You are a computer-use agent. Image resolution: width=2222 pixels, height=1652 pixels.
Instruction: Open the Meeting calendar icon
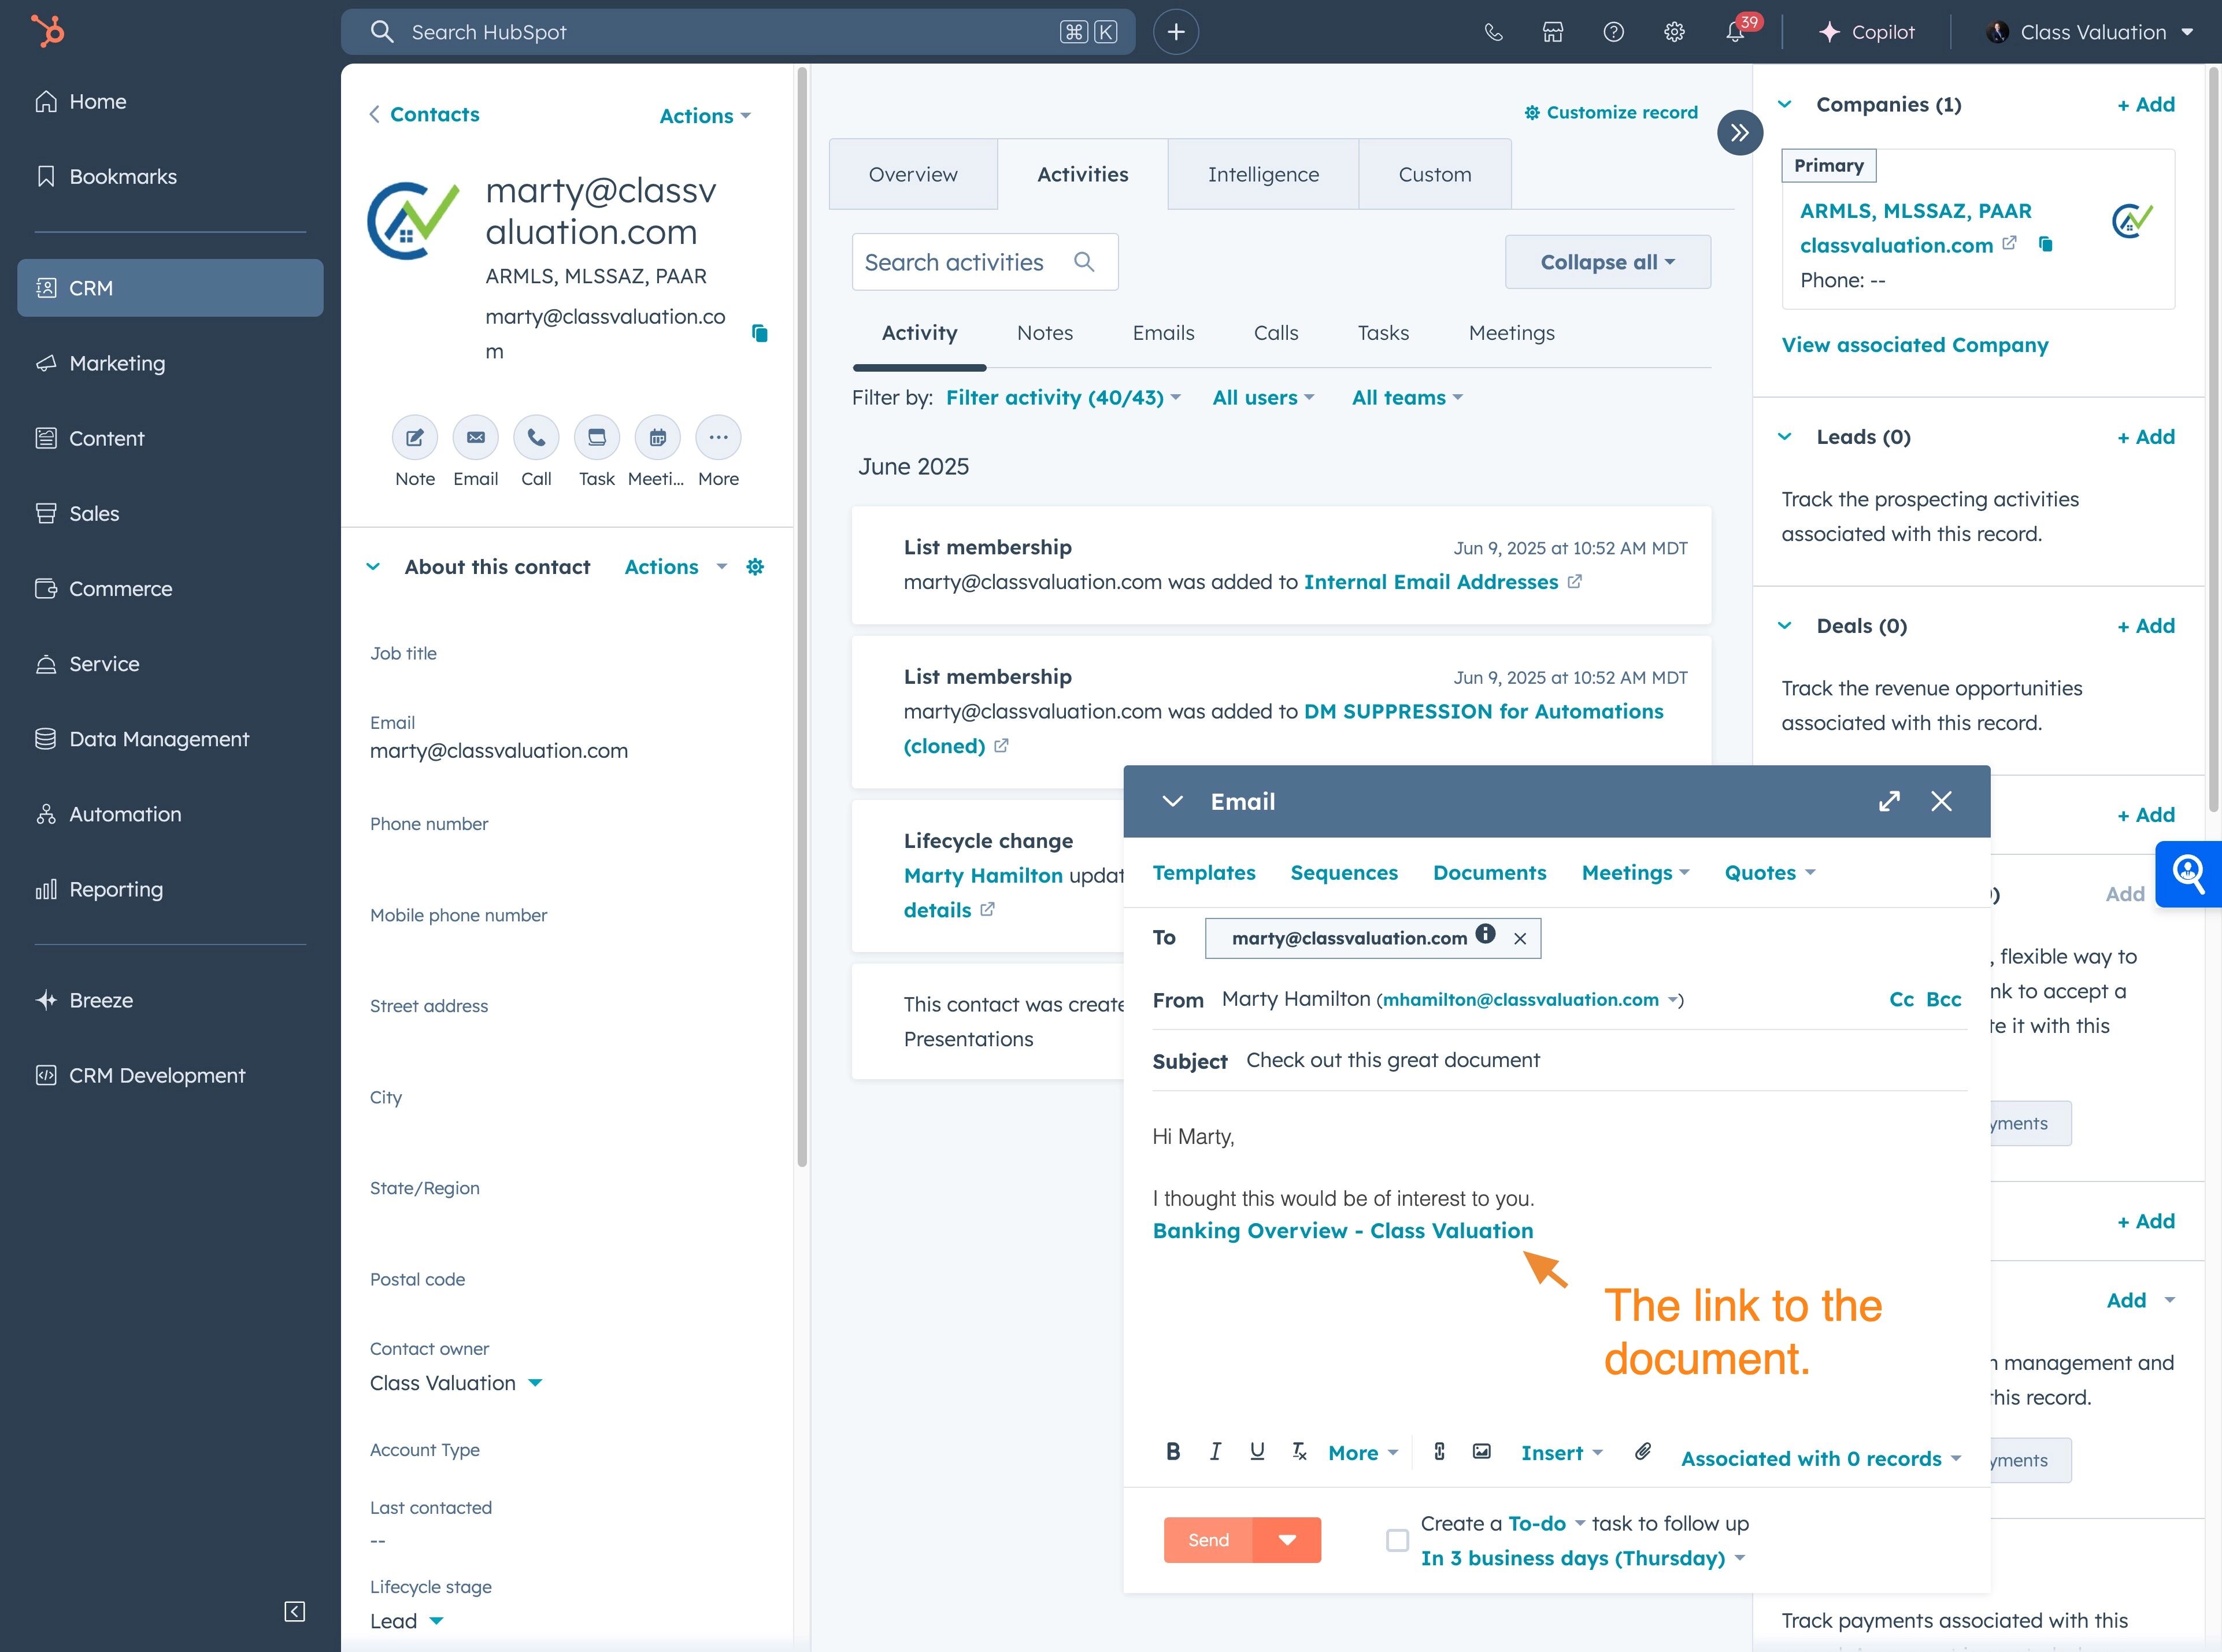pos(657,438)
